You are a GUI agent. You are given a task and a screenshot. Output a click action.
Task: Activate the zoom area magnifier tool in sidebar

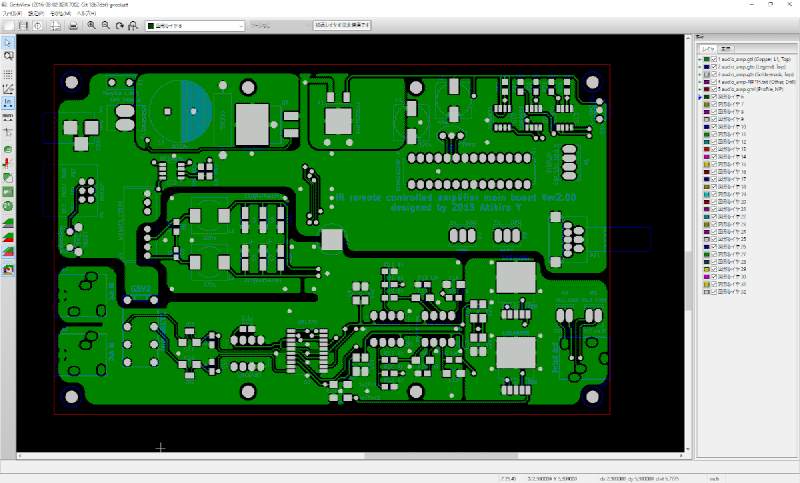[x=8, y=57]
